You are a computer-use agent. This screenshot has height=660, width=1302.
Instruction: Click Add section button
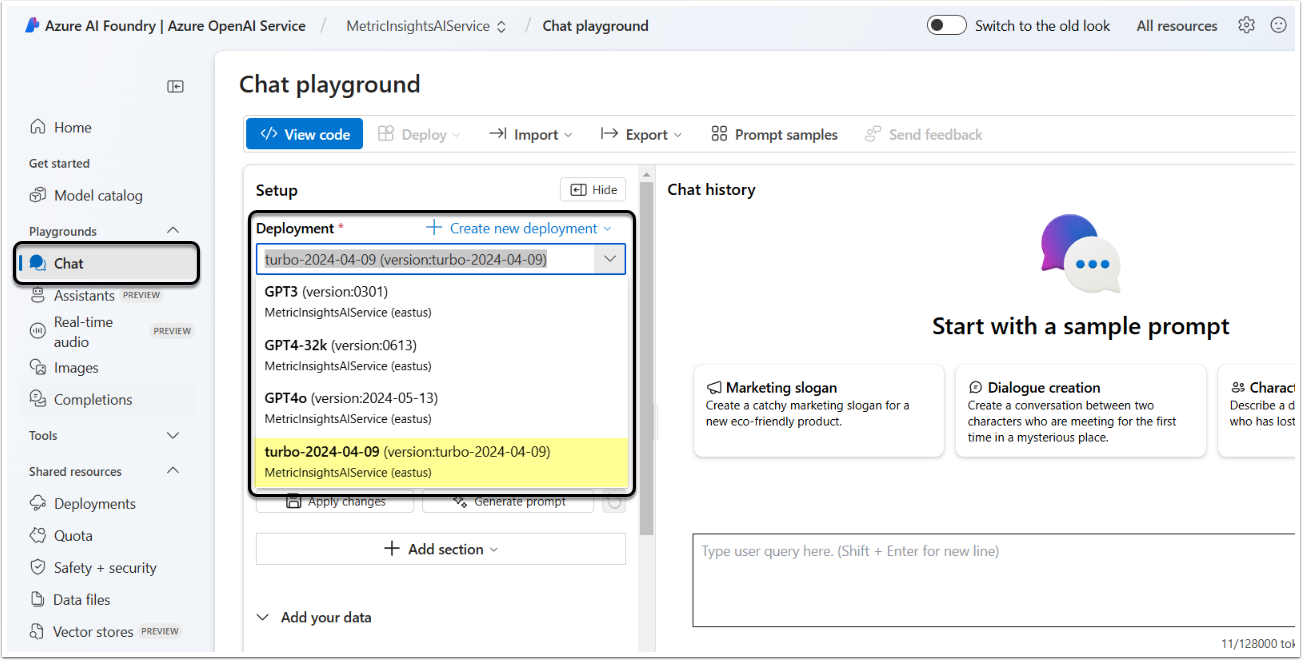(441, 549)
